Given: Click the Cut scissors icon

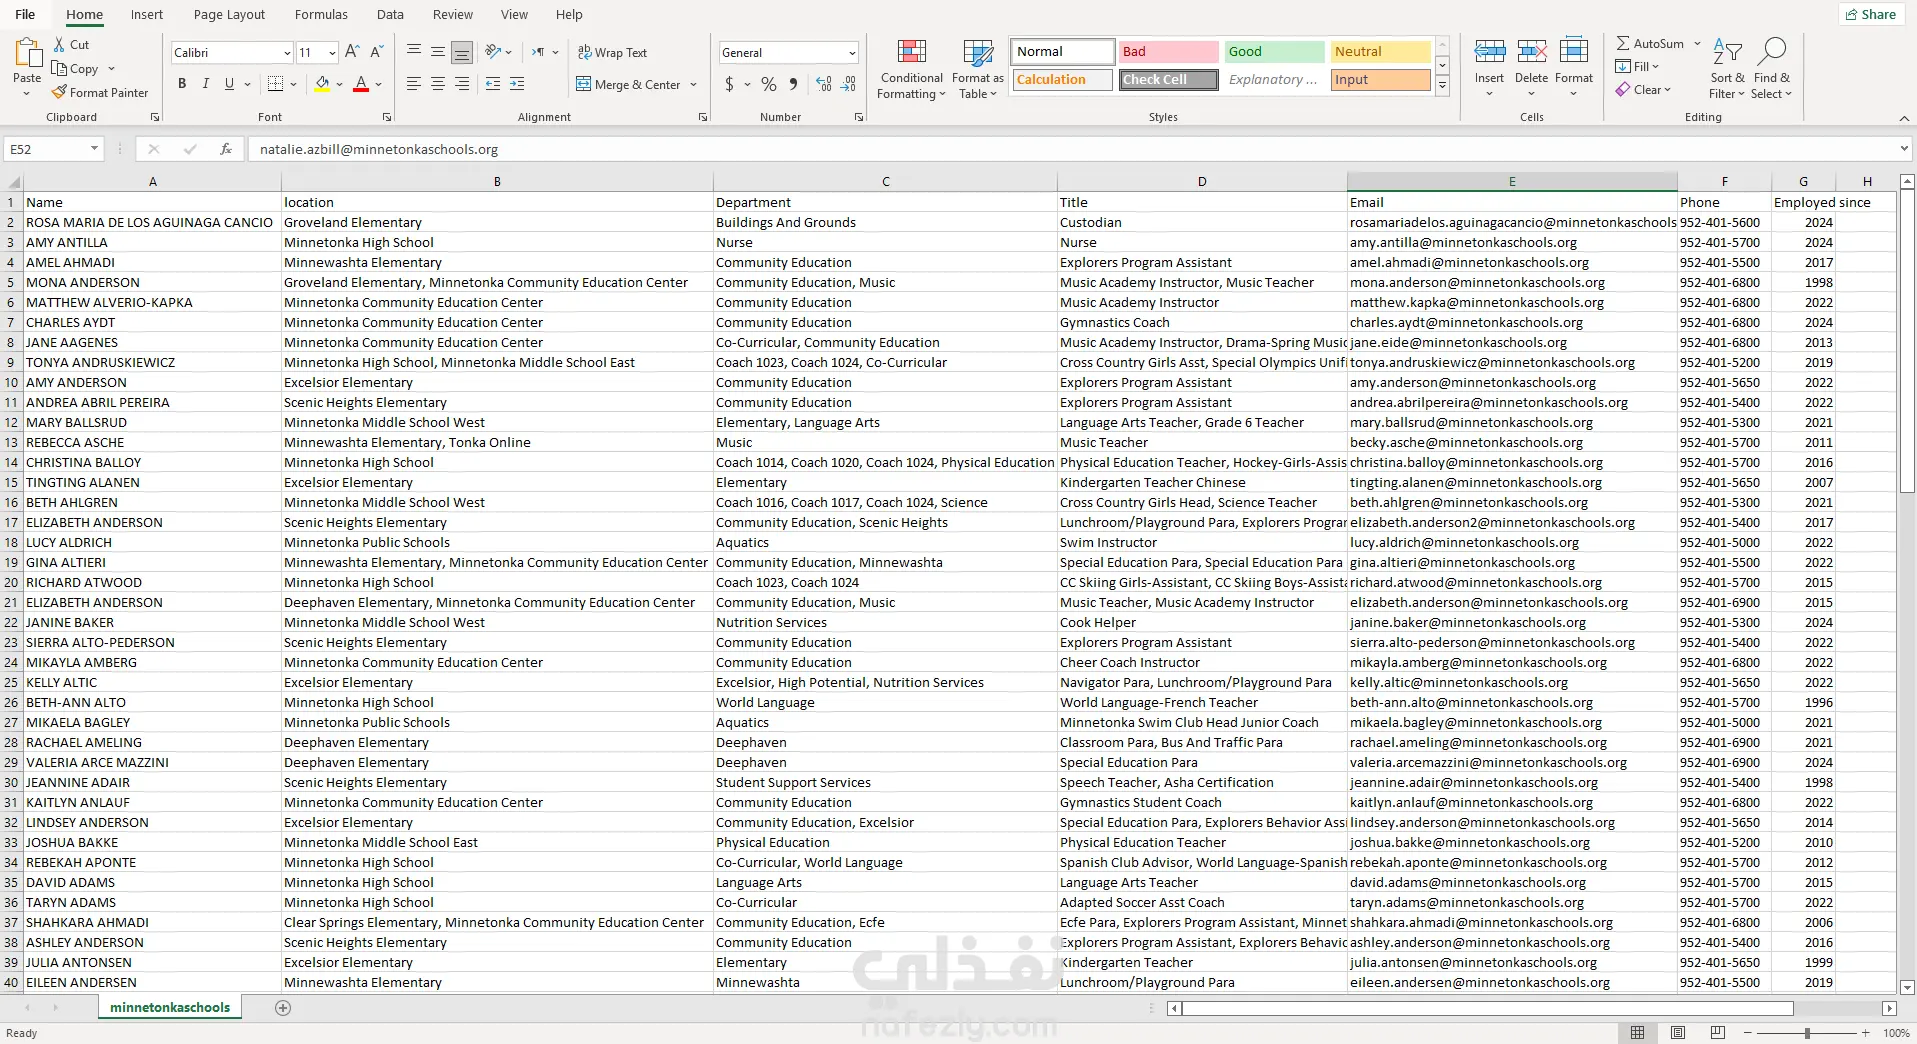Looking at the screenshot, I should tap(59, 45).
